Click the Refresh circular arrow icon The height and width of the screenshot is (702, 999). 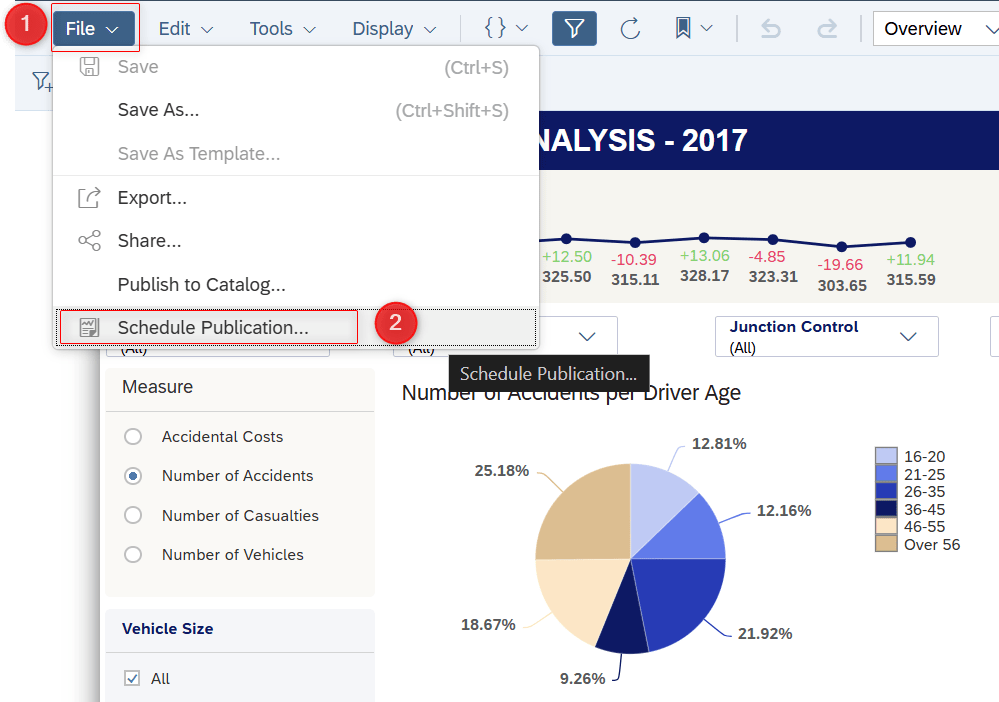coord(630,29)
